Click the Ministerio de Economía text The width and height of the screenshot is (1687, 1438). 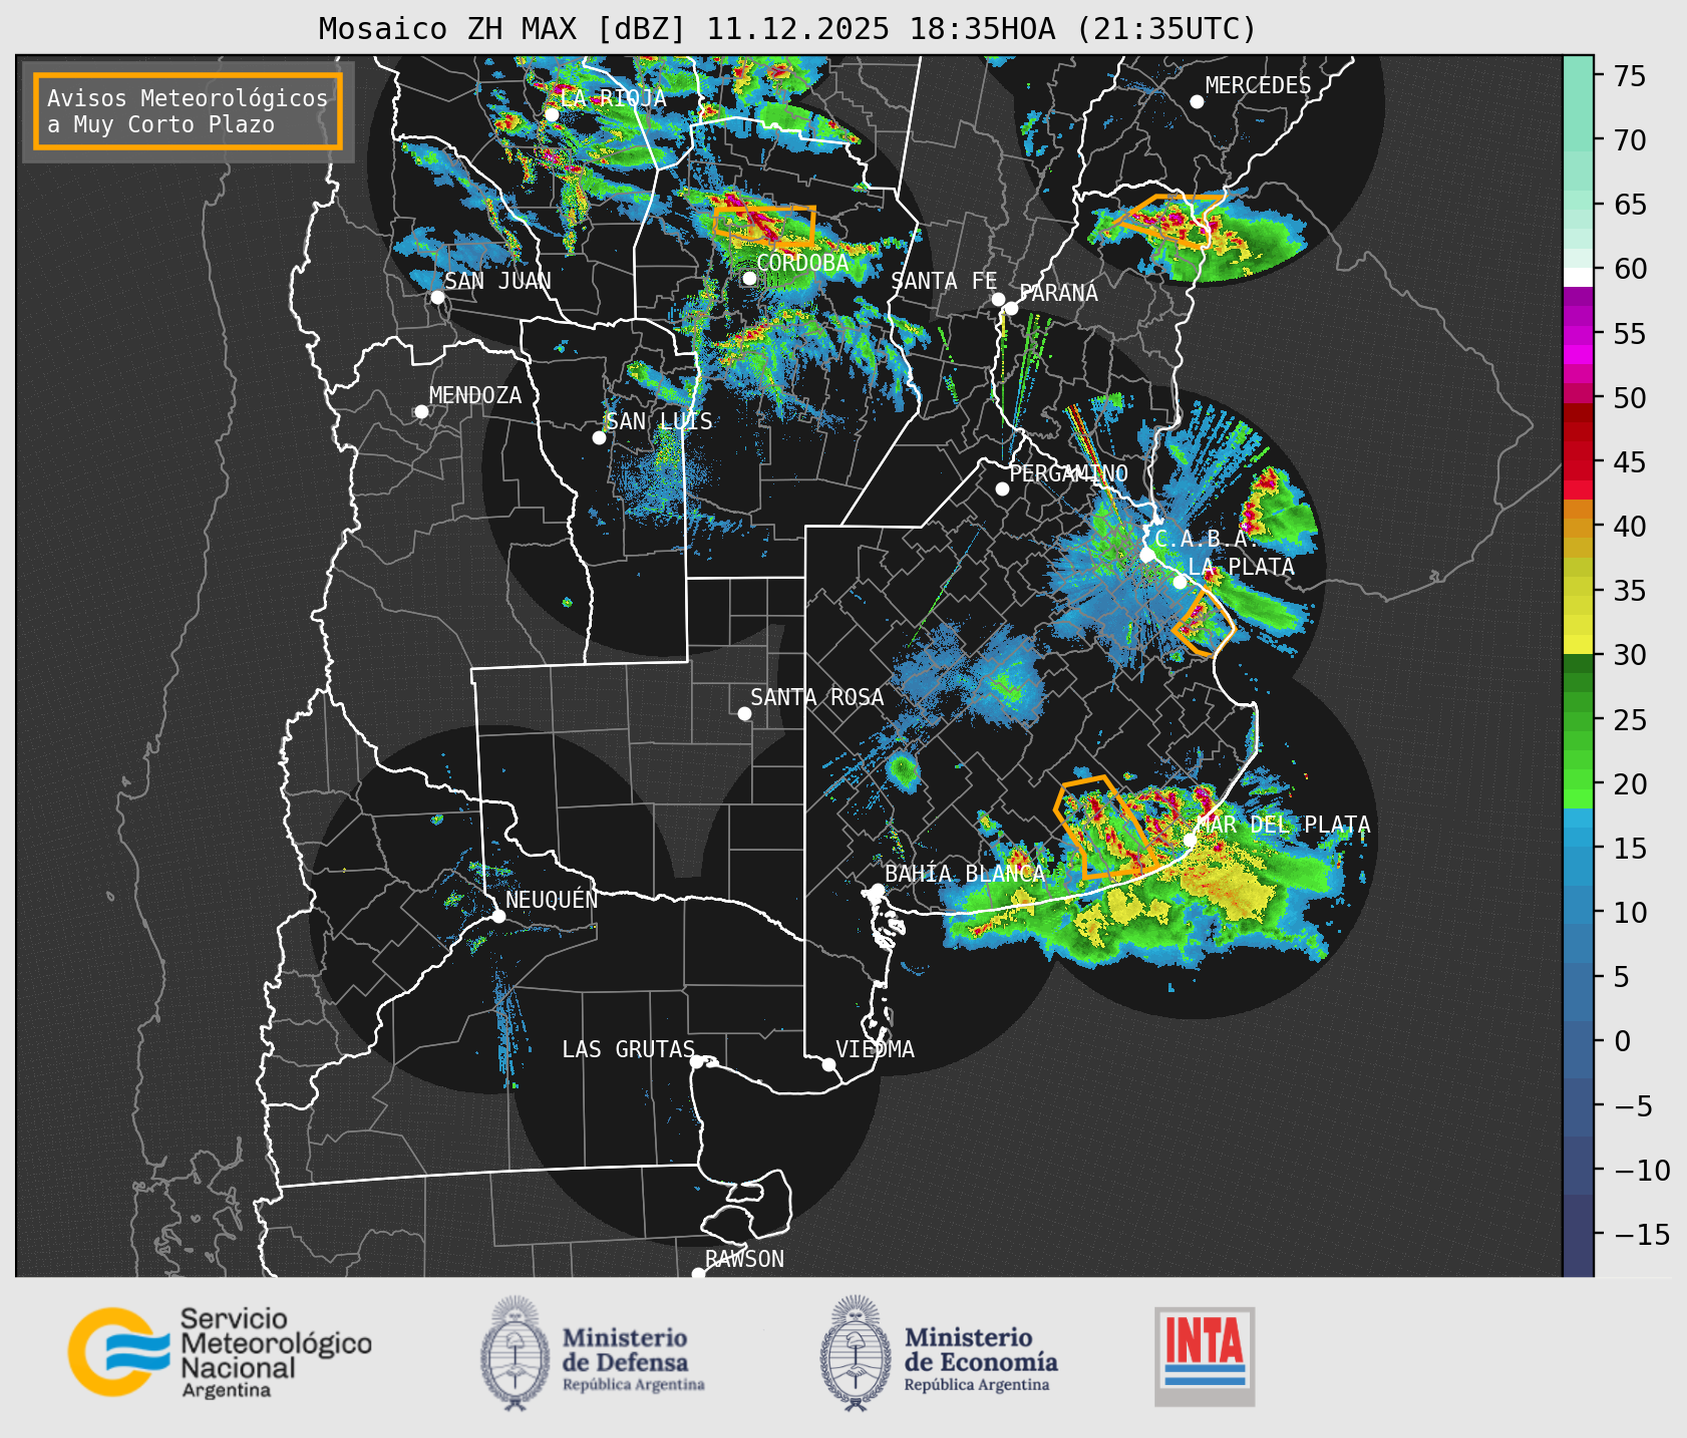[x=981, y=1359]
